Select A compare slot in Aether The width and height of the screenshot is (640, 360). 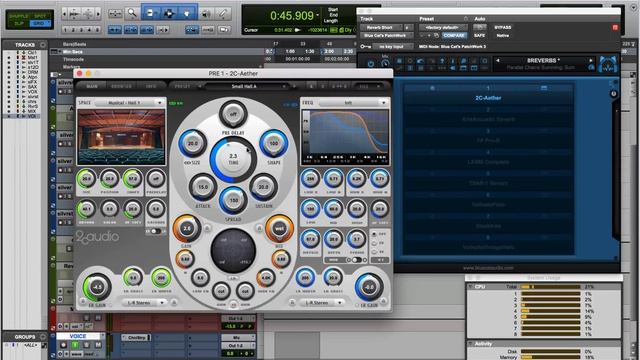click(311, 86)
